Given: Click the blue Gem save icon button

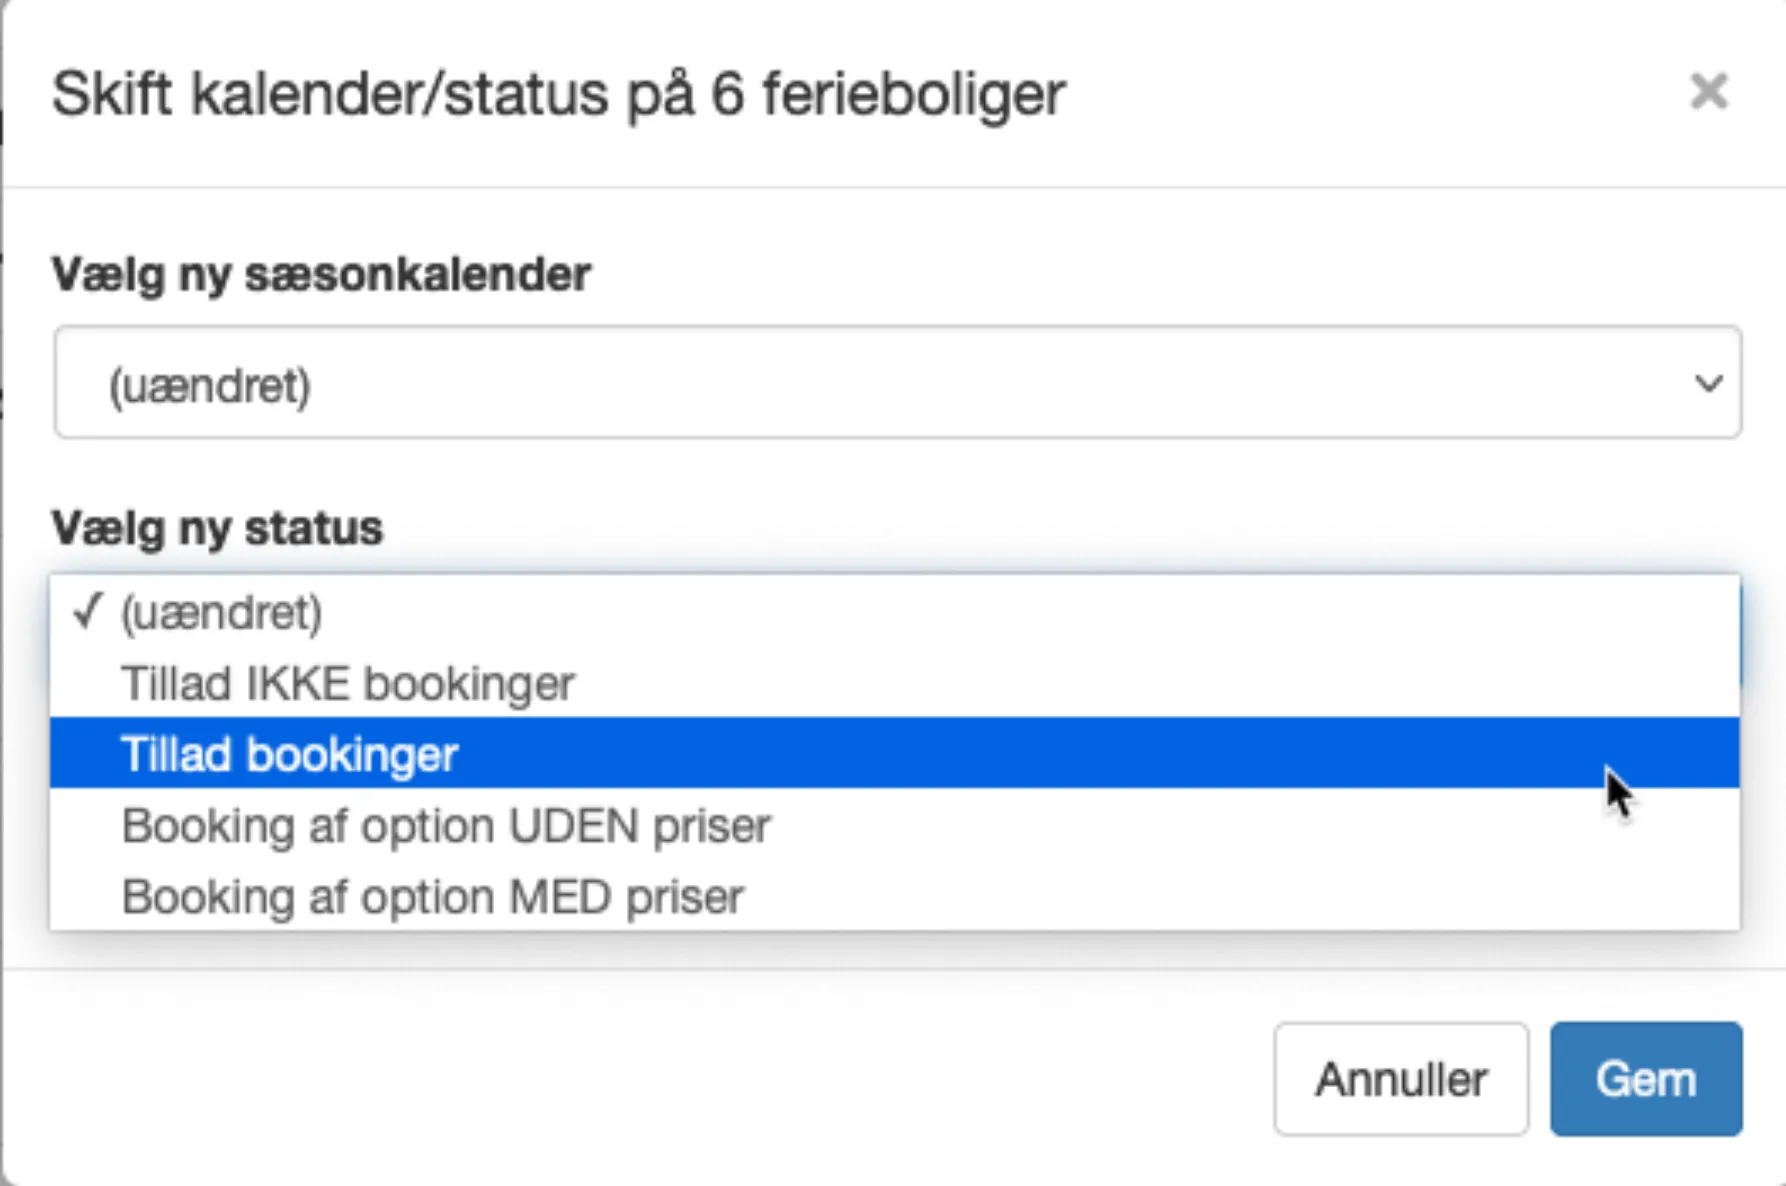Looking at the screenshot, I should 1645,1078.
